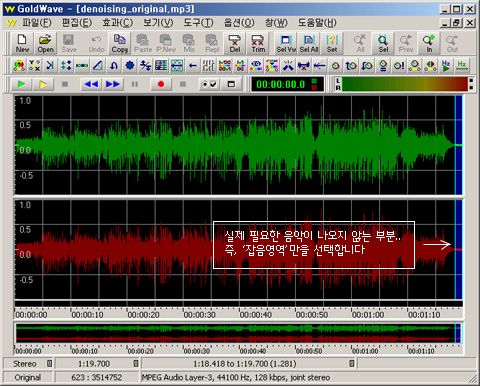Click the New file toolbar button
This screenshot has height=386, width=480.
coord(22,43)
